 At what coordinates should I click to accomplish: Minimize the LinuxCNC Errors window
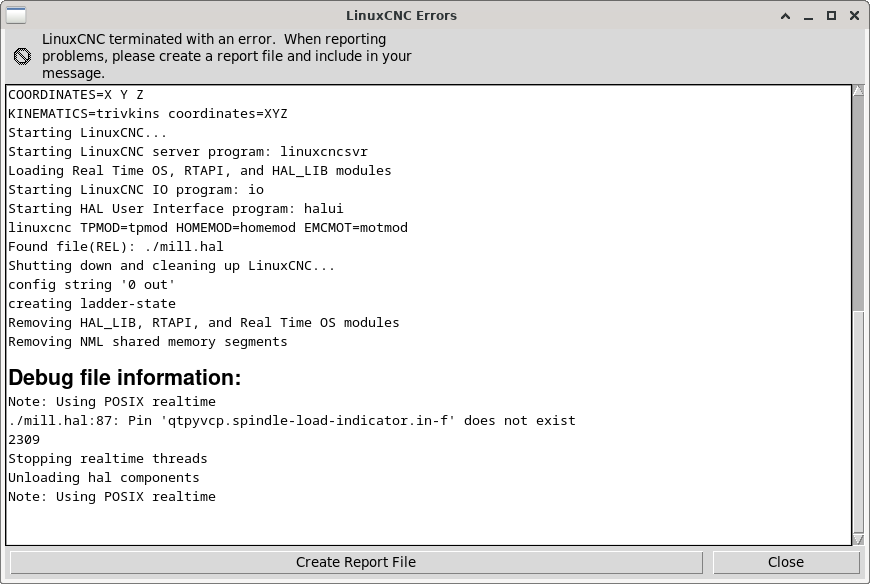[808, 16]
